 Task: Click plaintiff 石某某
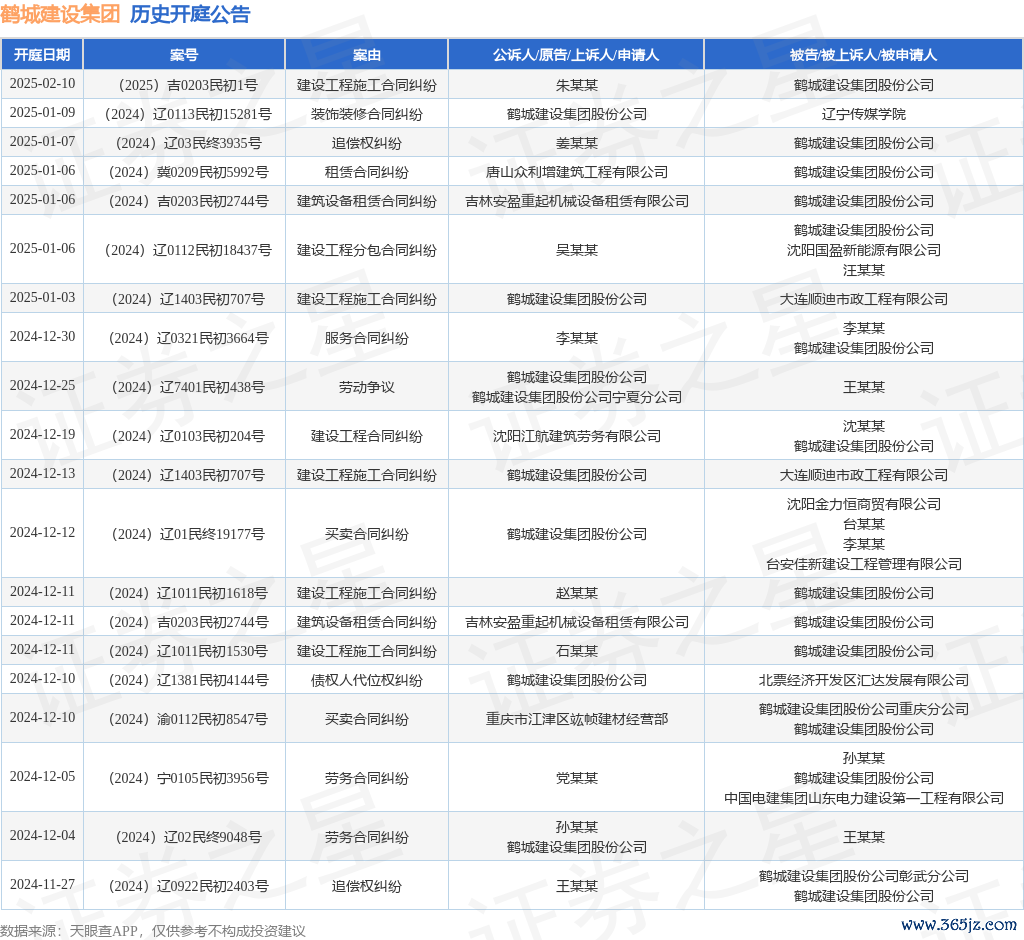pyautogui.click(x=577, y=651)
